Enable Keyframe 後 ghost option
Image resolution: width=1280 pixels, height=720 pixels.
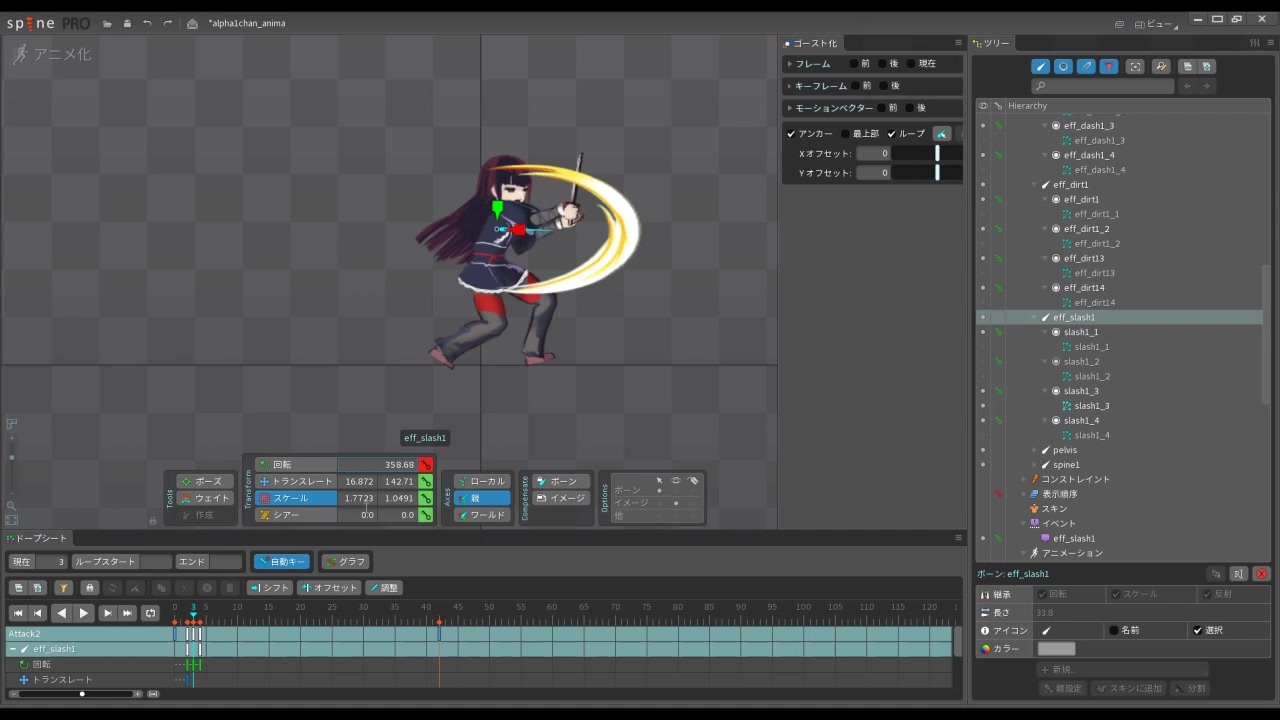point(883,86)
